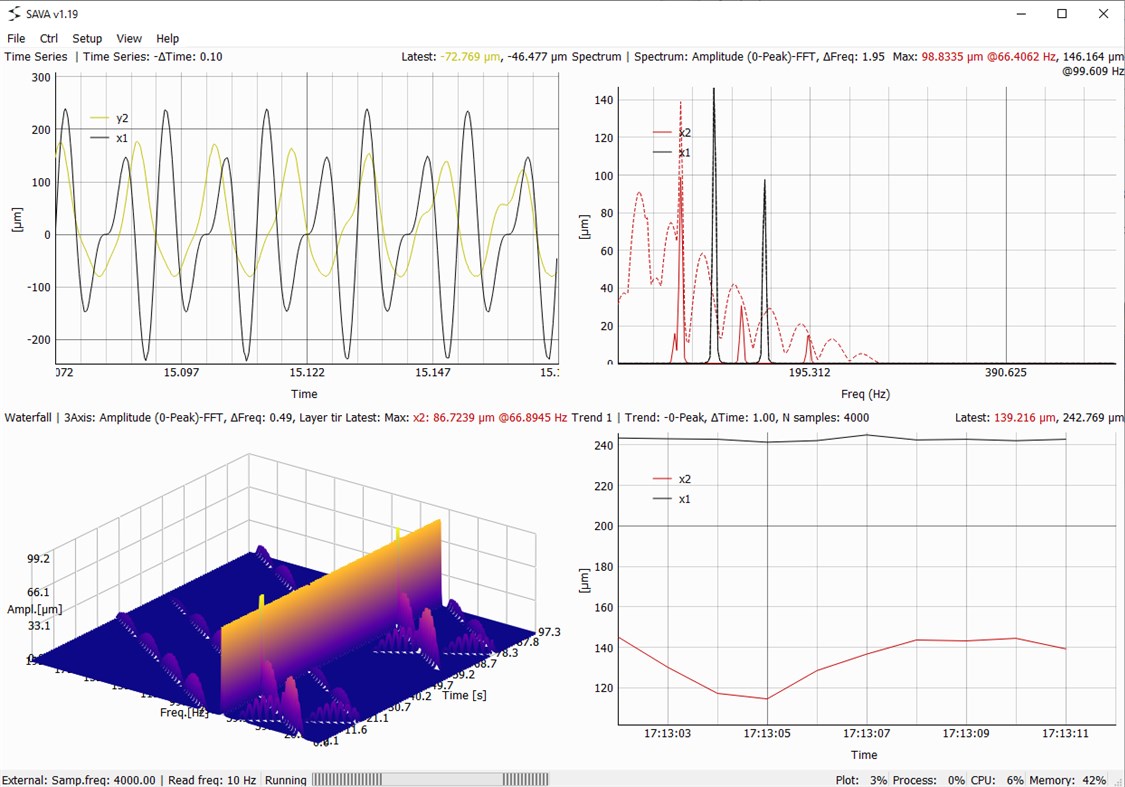Click the 'Spectrum' panel title
1125x787 pixels.
click(x=596, y=57)
